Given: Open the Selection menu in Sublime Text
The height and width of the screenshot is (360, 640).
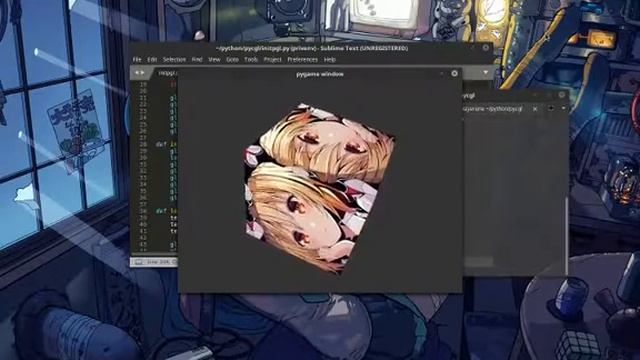Looking at the screenshot, I should pos(174,60).
